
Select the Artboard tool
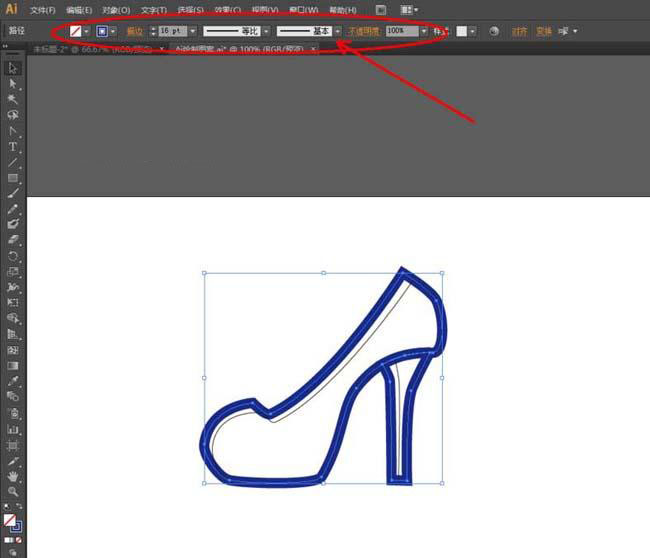12,446
